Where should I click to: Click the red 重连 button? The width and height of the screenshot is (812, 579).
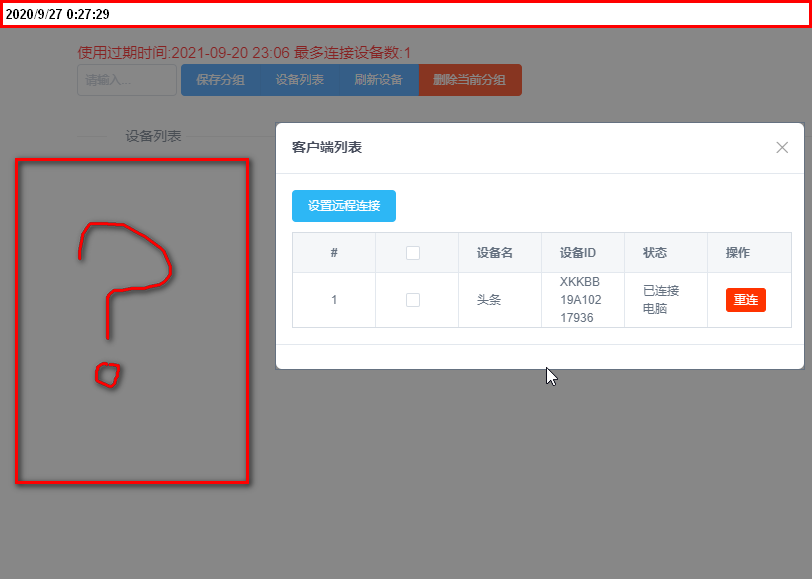[x=746, y=300]
